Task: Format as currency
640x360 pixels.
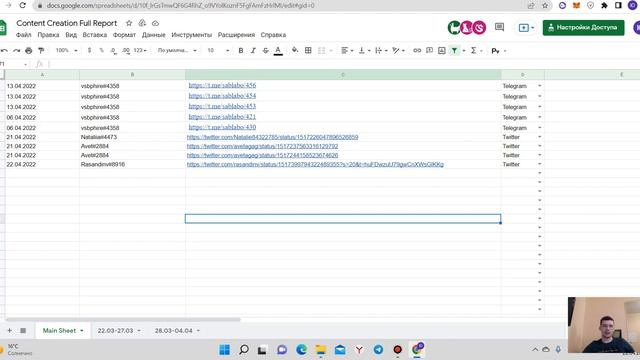Action: pos(89,51)
